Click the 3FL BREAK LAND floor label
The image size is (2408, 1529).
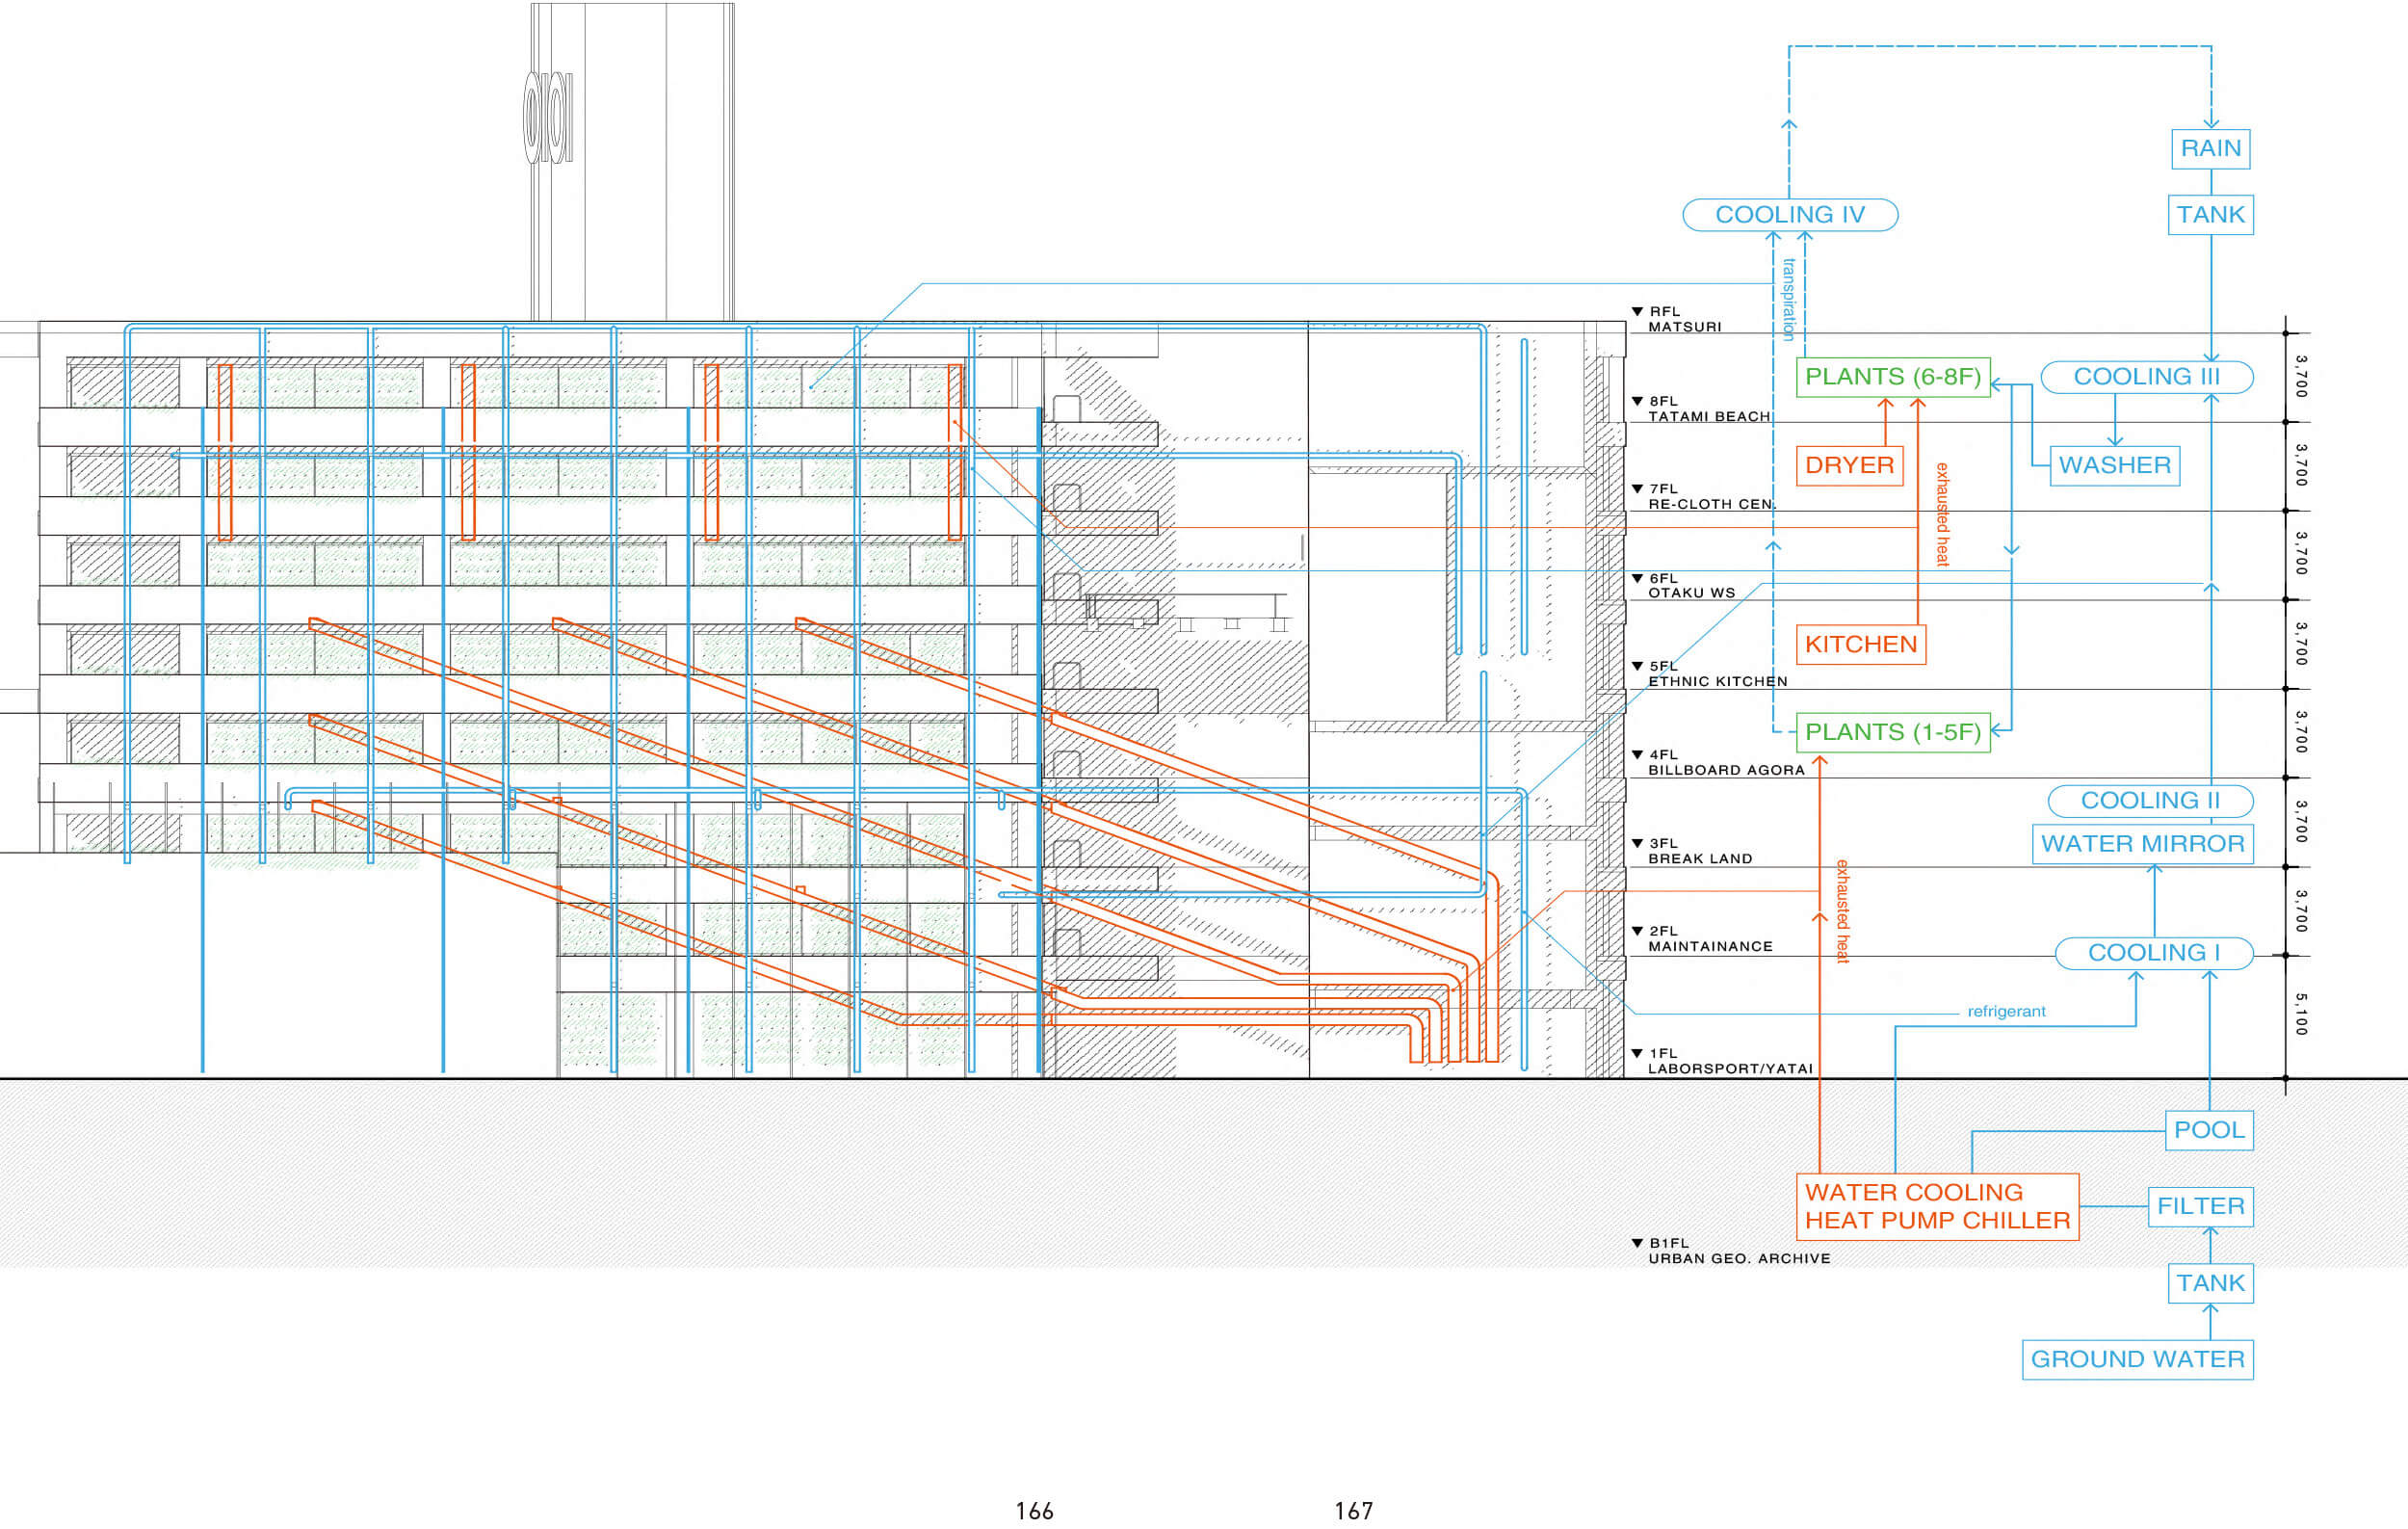(x=1692, y=852)
